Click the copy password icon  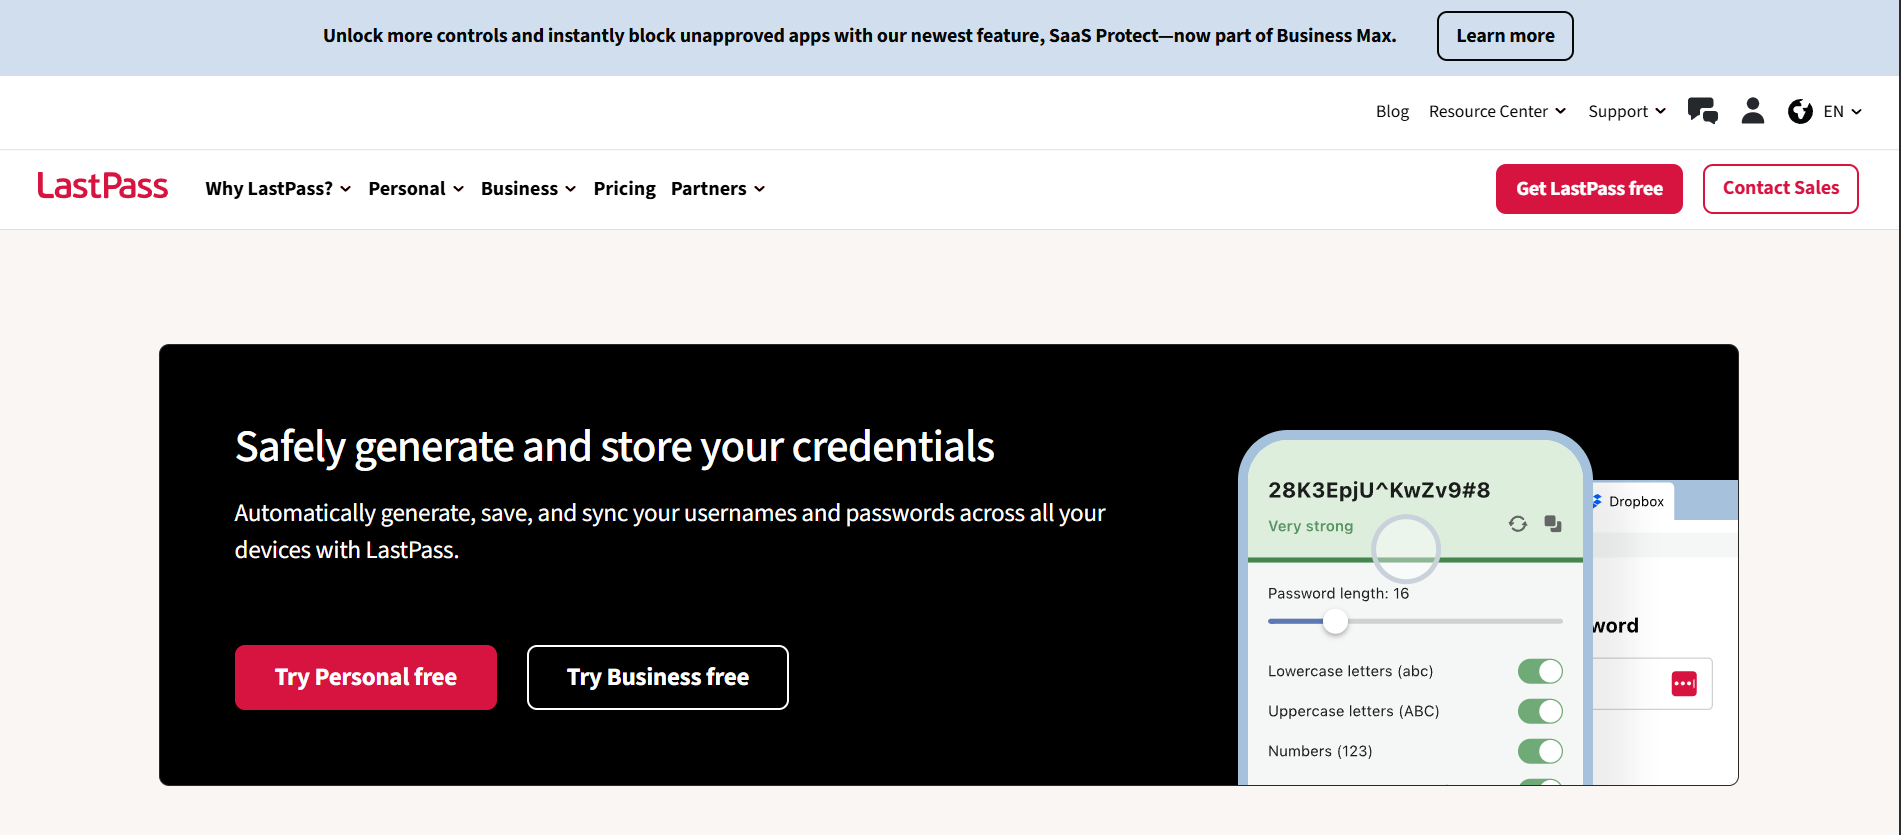click(1552, 524)
